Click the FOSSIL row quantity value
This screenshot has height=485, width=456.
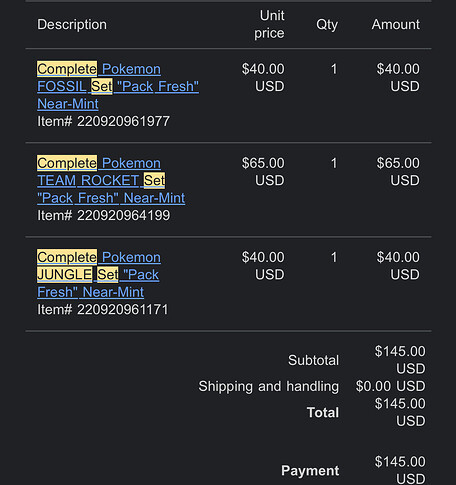pyautogui.click(x=334, y=69)
